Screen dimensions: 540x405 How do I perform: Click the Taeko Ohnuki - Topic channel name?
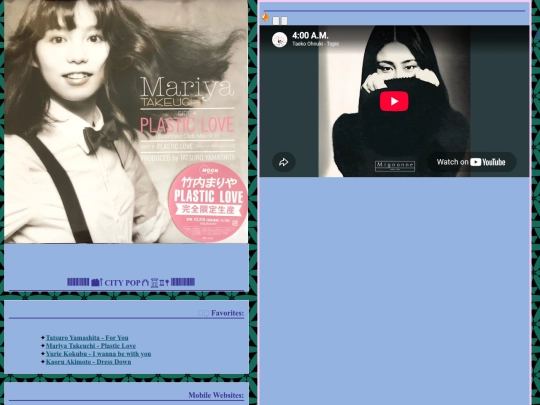pyautogui.click(x=315, y=44)
